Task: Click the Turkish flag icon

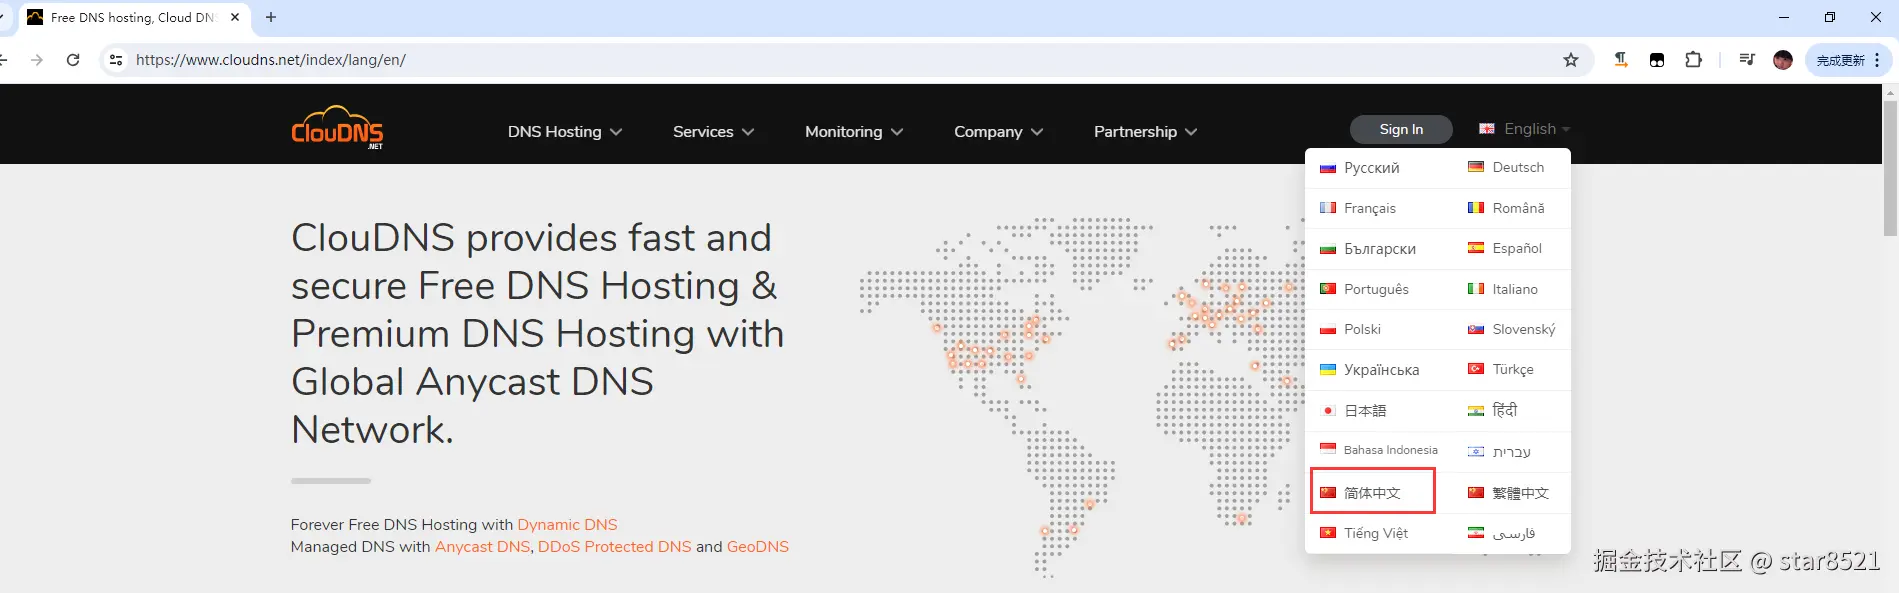Action: coord(1476,369)
